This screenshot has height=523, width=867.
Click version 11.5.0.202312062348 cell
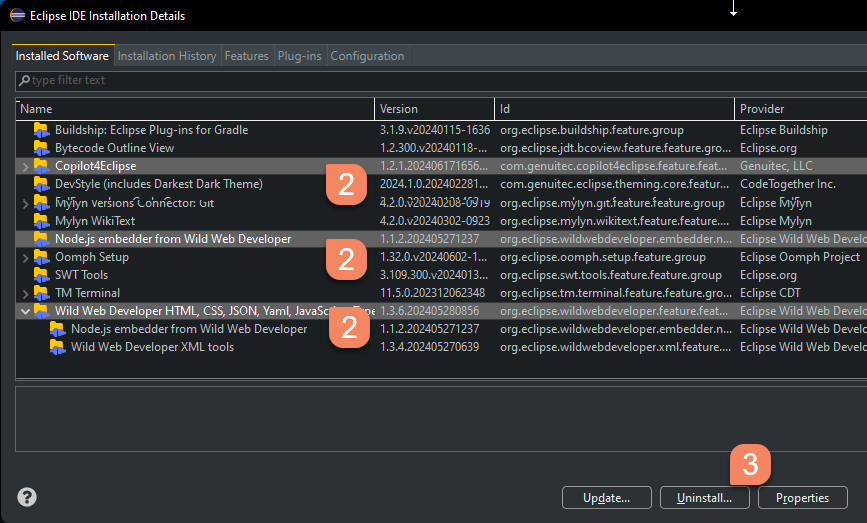[432, 293]
